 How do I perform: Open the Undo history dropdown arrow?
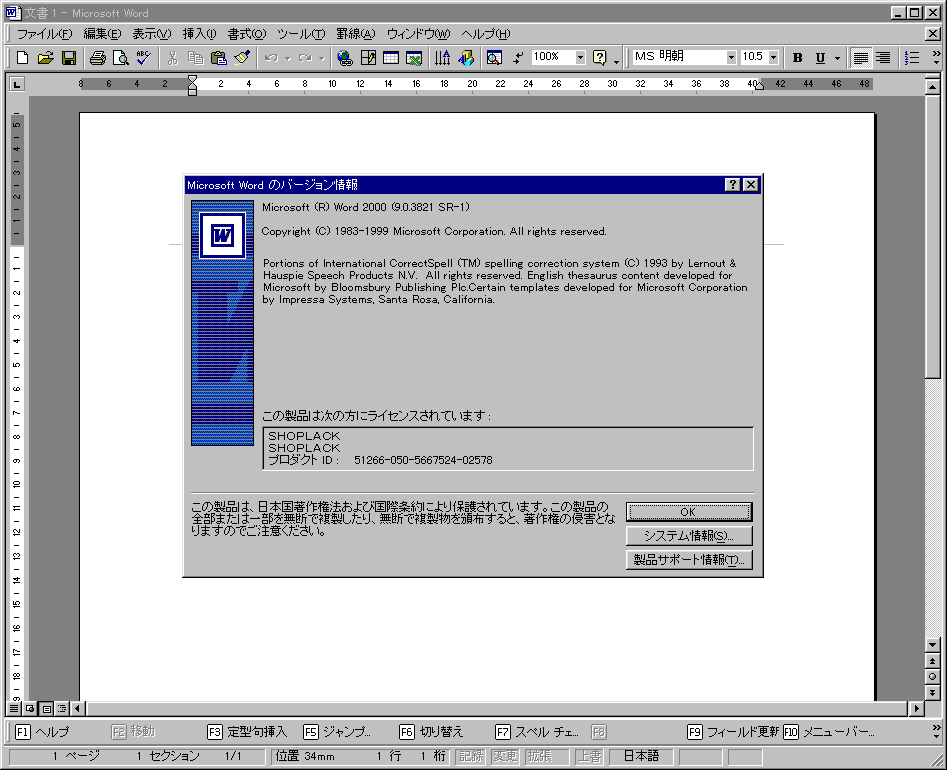[x=287, y=58]
